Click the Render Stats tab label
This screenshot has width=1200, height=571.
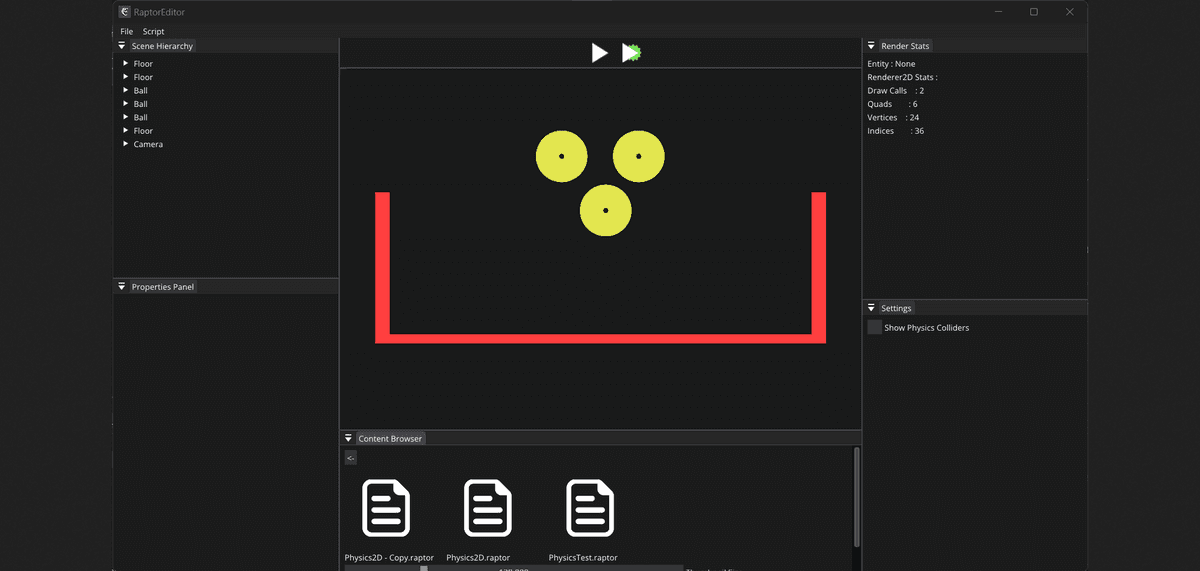click(905, 46)
